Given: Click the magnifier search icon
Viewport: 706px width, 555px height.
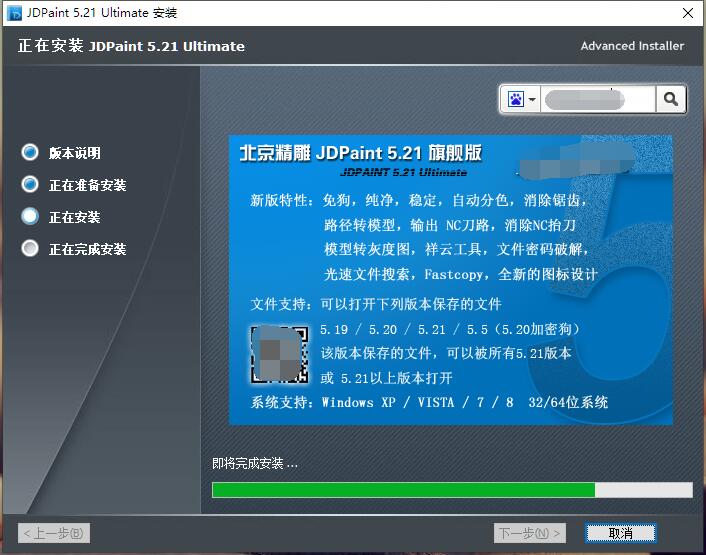Looking at the screenshot, I should pos(670,99).
